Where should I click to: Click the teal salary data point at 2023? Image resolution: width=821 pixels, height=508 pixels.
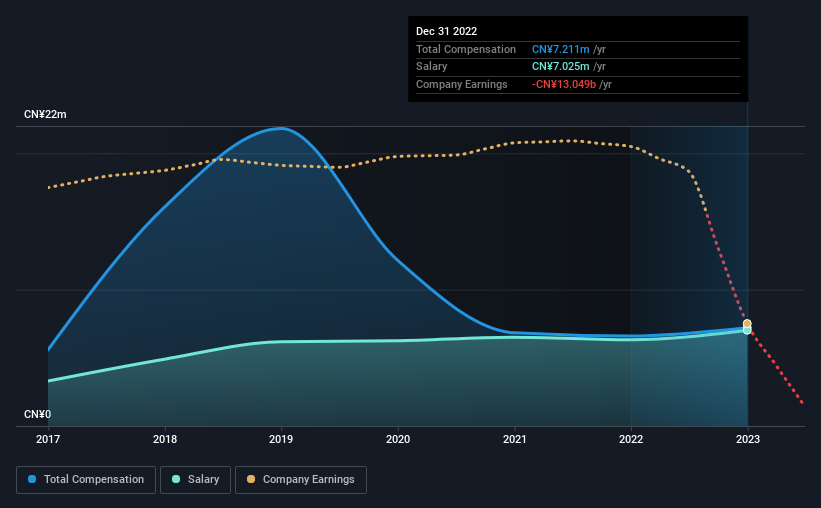coord(747,330)
